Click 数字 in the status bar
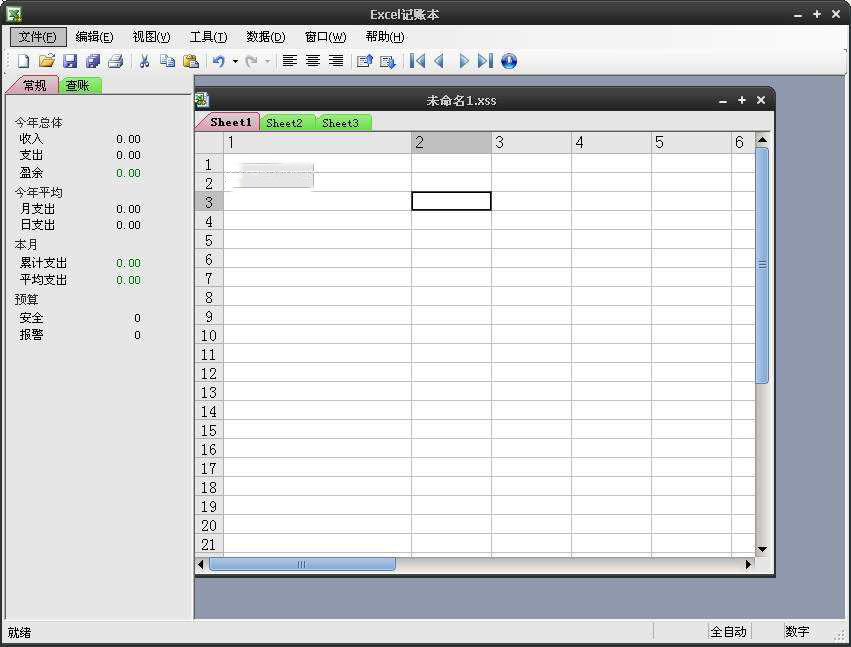The width and height of the screenshot is (851, 647). point(797,631)
